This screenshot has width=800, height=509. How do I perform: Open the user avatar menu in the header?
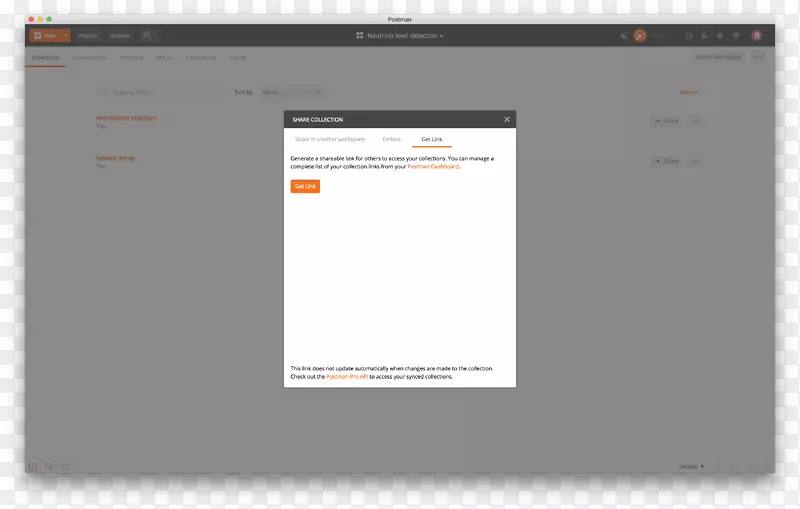point(757,35)
